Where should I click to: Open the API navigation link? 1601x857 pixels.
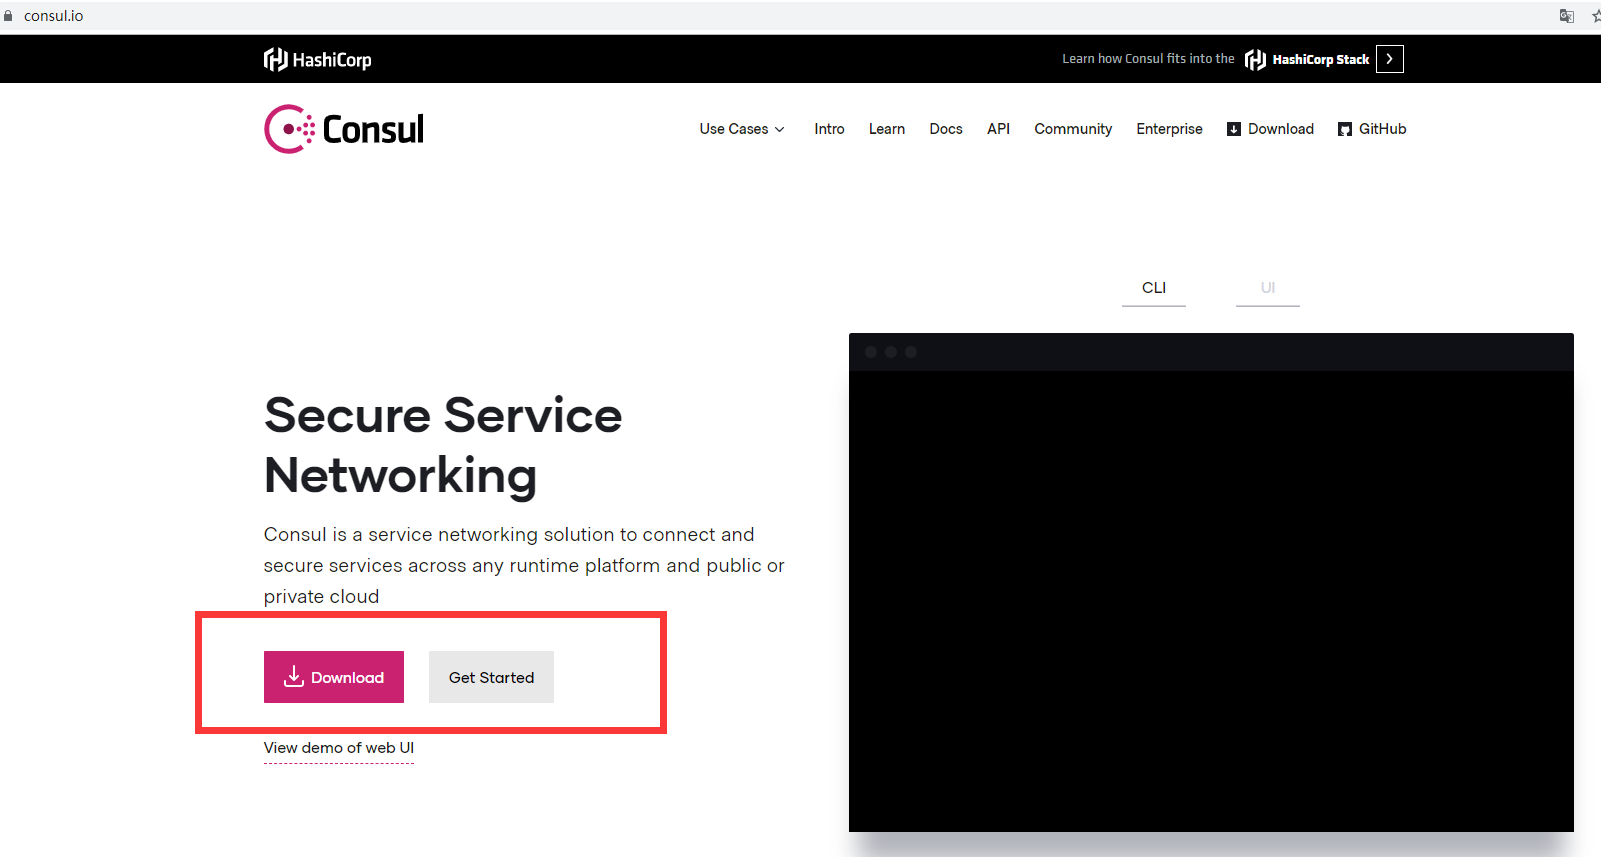point(998,129)
